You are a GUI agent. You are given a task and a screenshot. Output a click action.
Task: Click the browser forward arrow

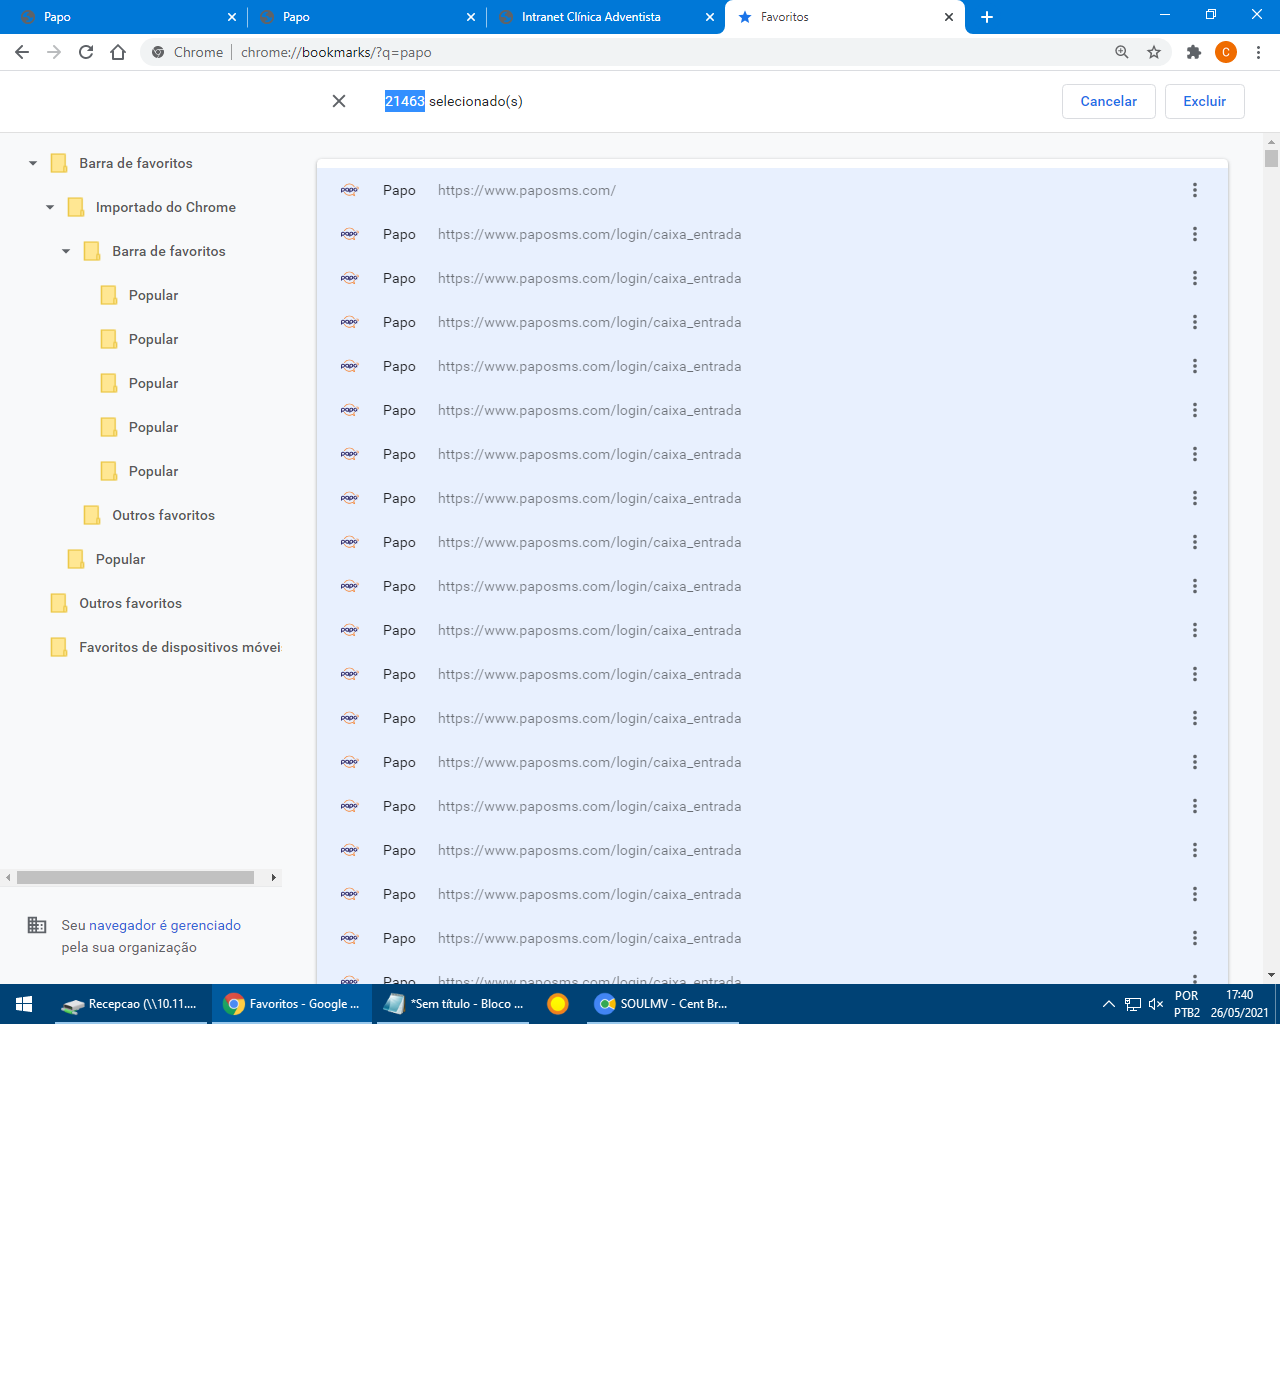point(54,52)
